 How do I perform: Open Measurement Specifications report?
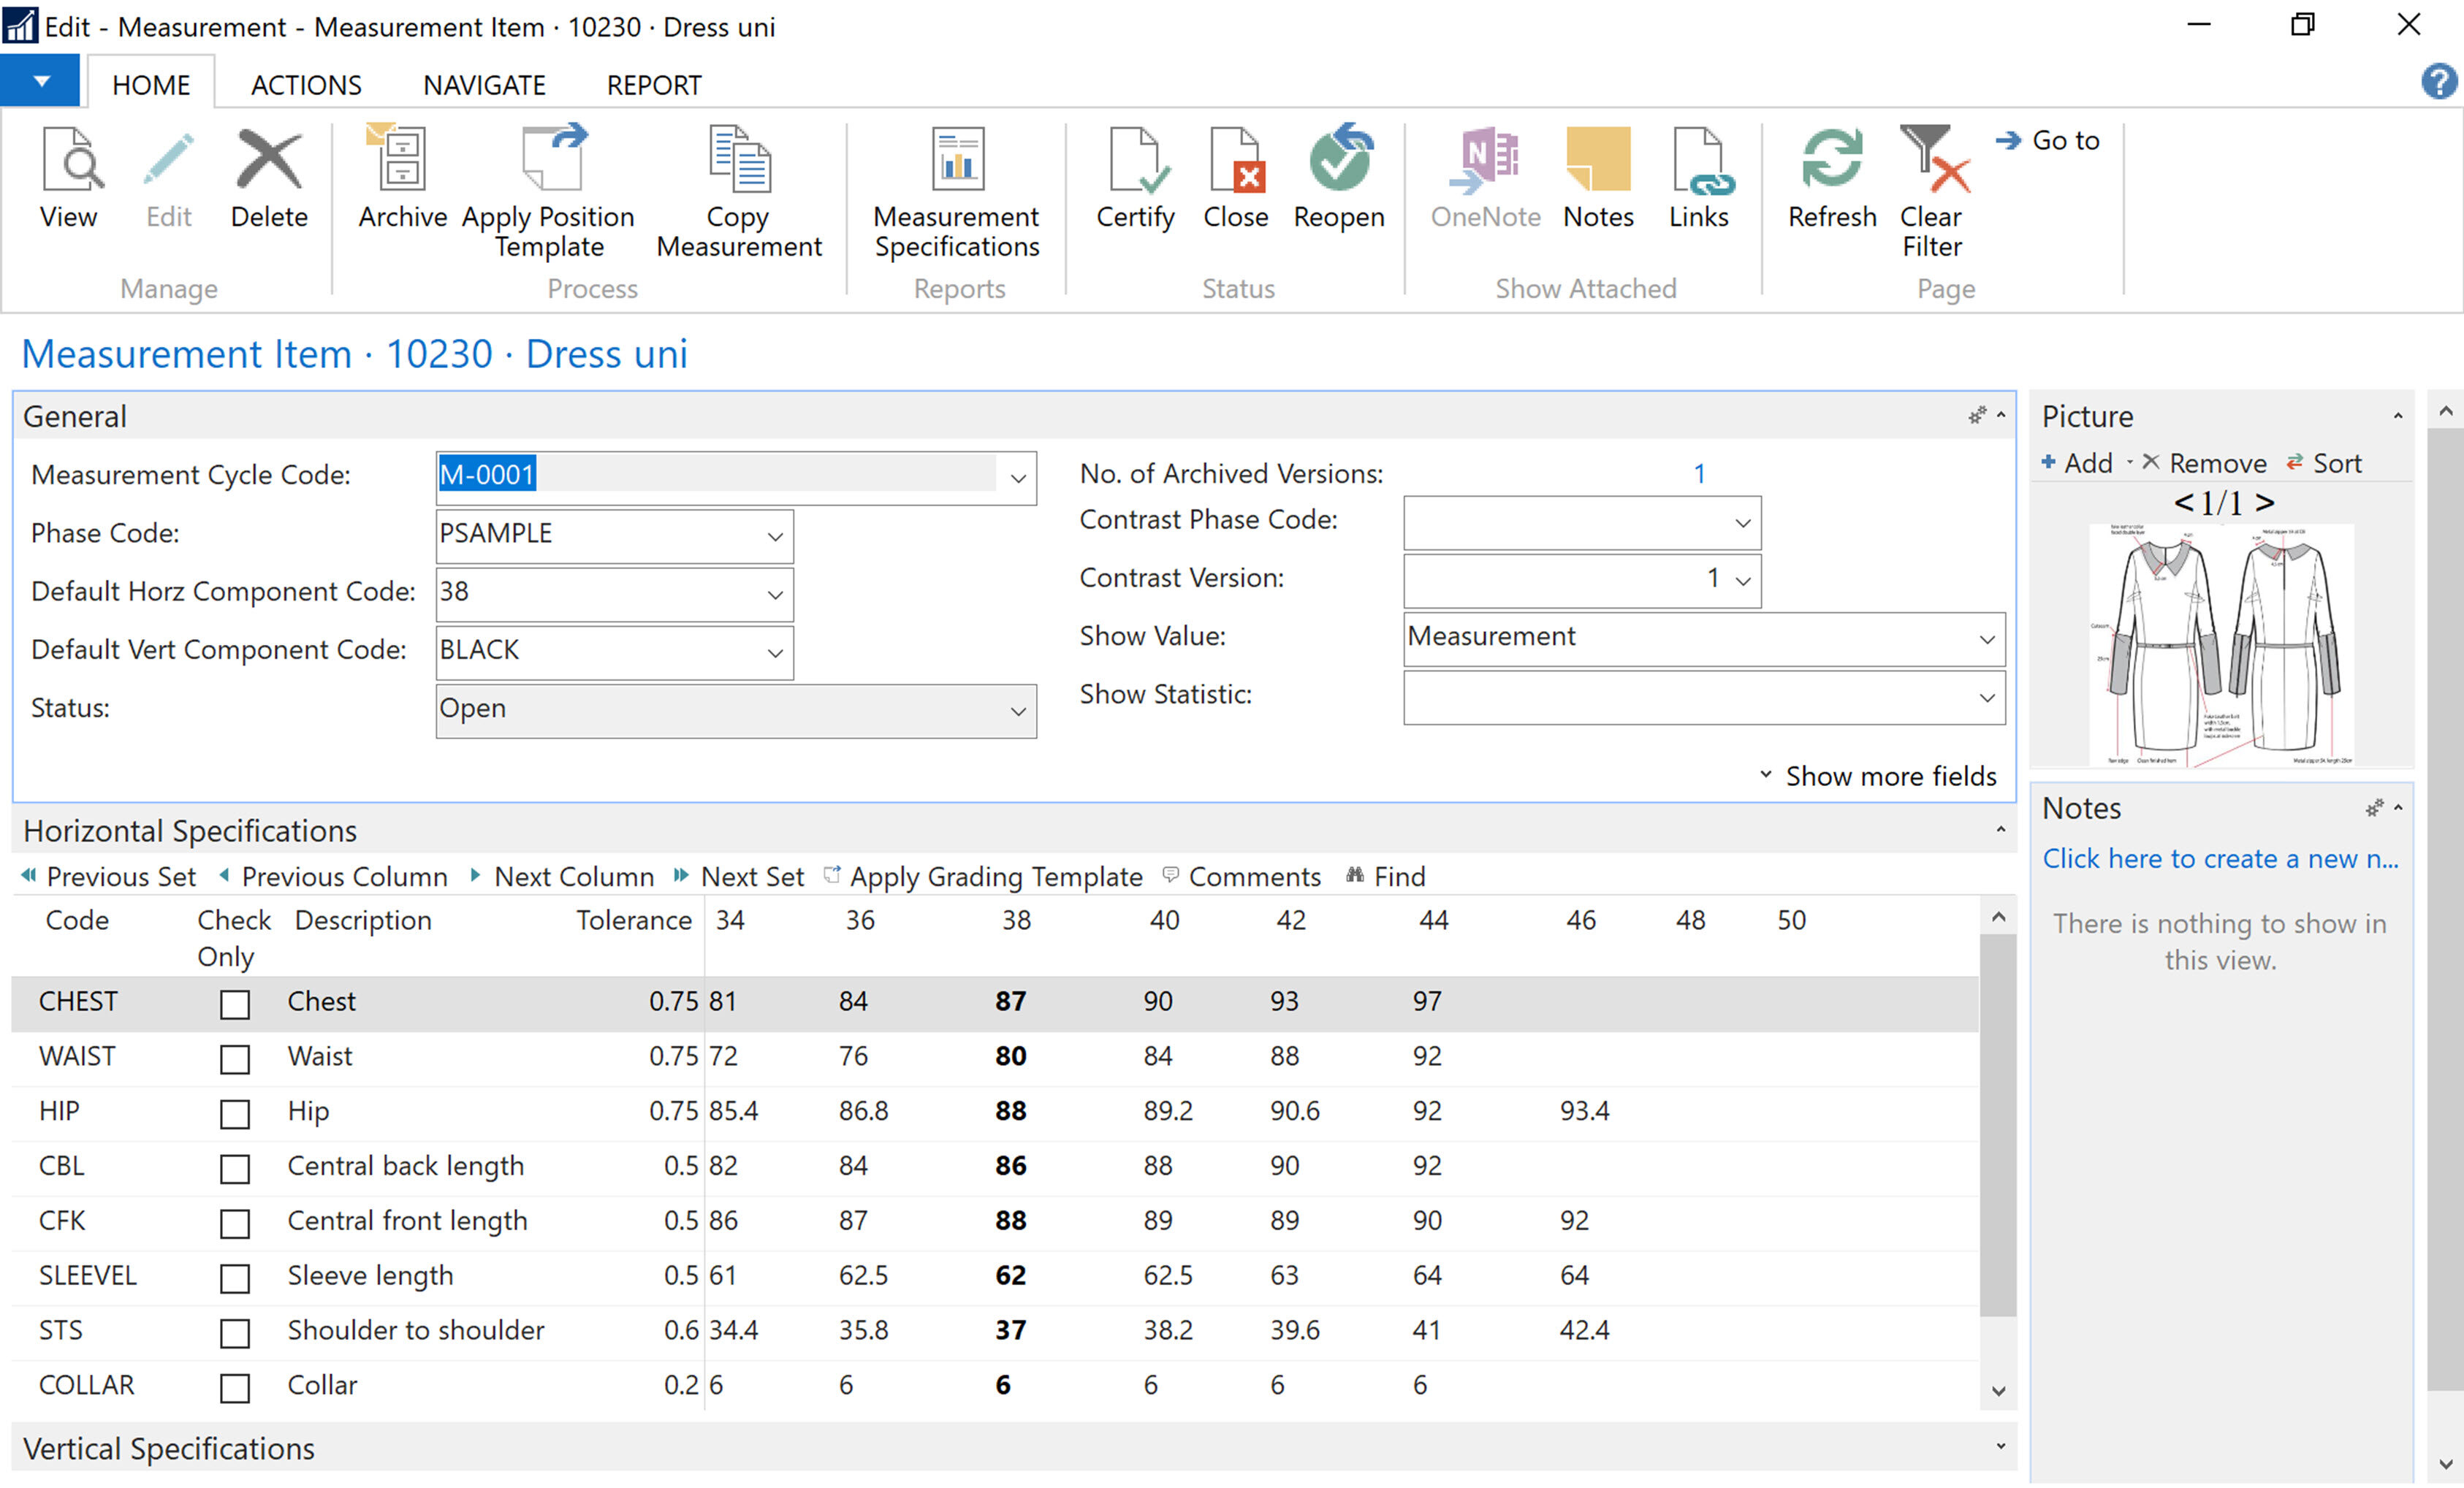pyautogui.click(x=957, y=160)
